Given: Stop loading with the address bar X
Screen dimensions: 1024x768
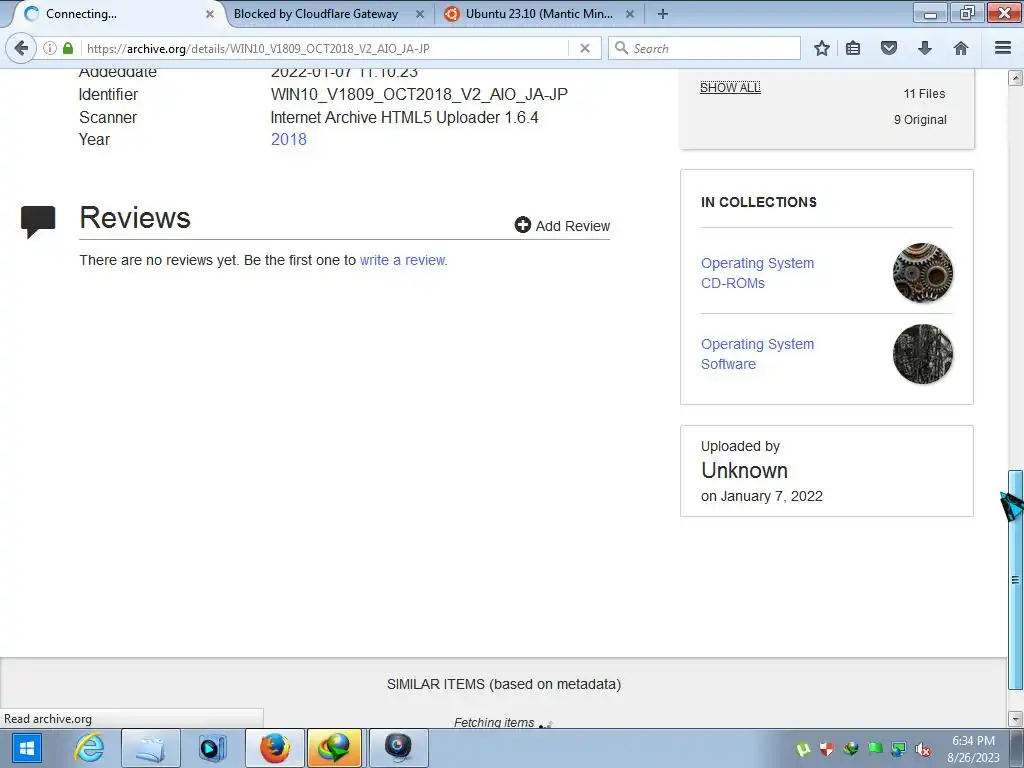Looking at the screenshot, I should click(x=585, y=48).
